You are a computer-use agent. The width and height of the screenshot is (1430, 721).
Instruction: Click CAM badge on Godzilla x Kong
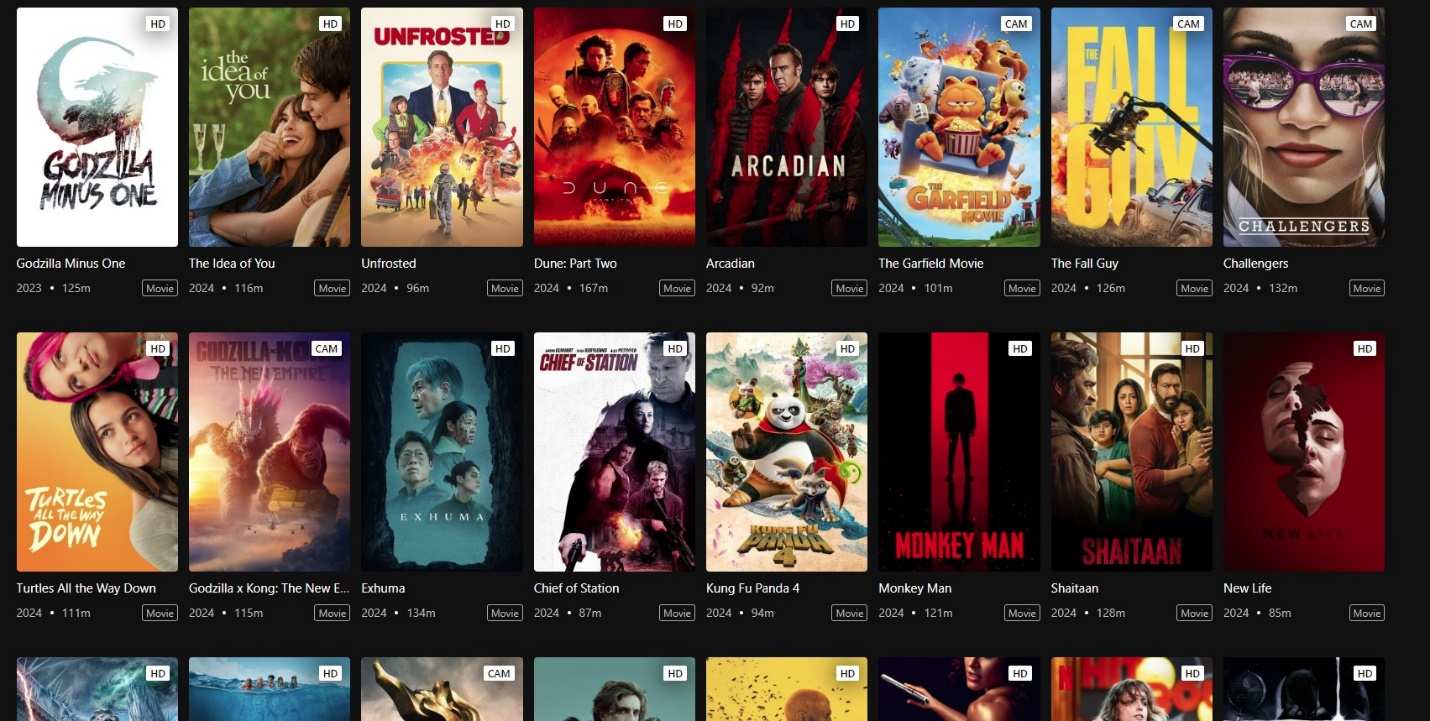point(326,349)
